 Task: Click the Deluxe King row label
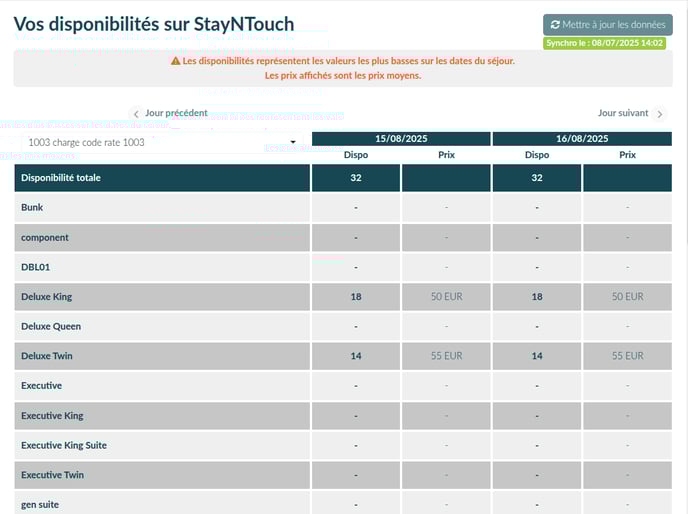[x=47, y=297]
